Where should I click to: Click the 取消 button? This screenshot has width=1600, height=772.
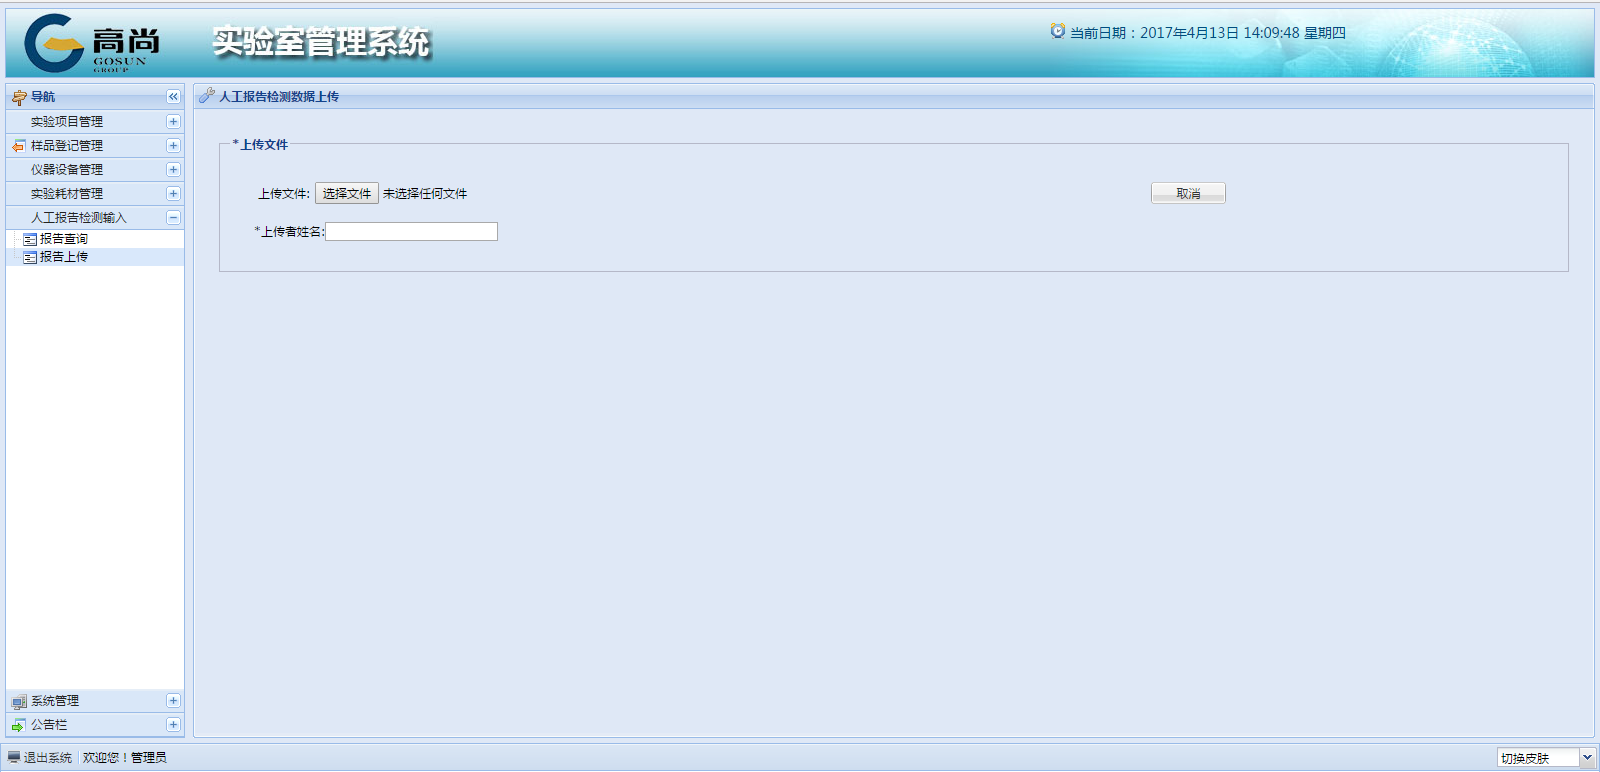pyautogui.click(x=1188, y=194)
